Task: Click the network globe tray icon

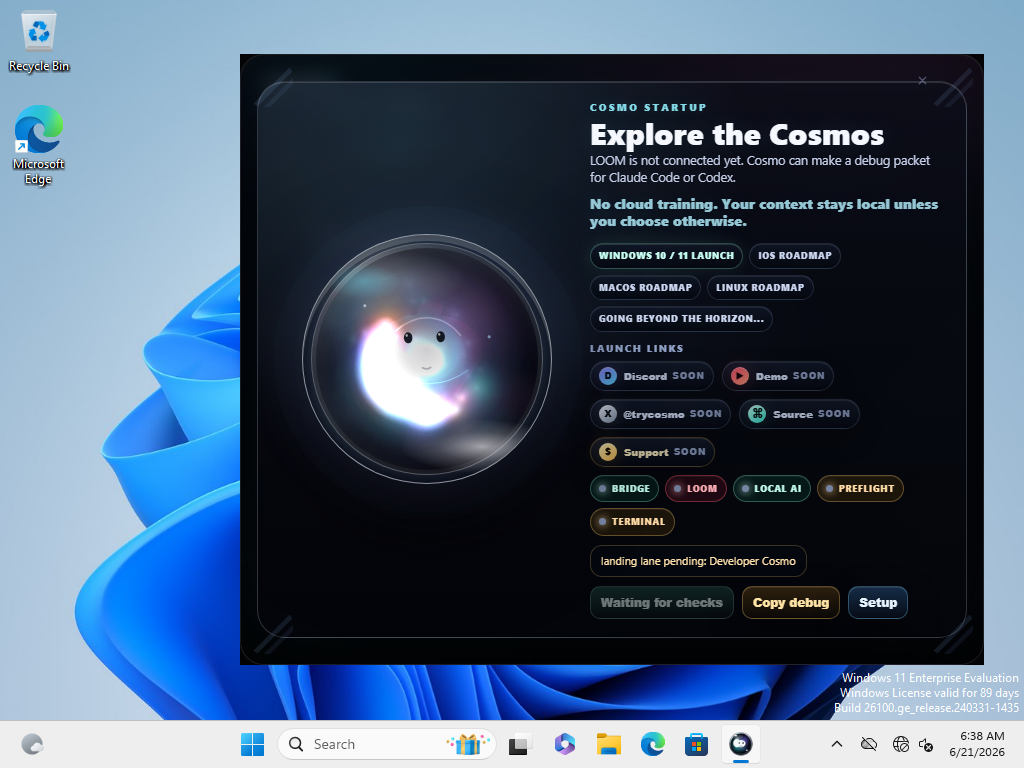Action: (901, 744)
